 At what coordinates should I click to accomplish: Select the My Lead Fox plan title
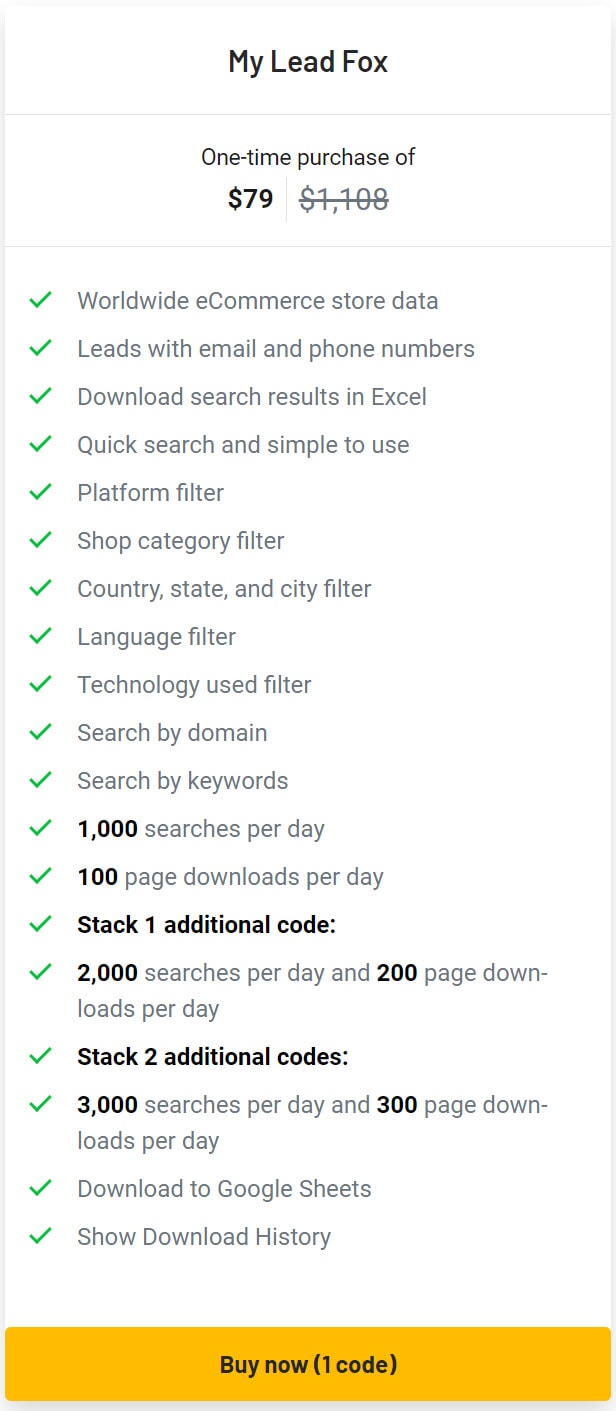[308, 62]
